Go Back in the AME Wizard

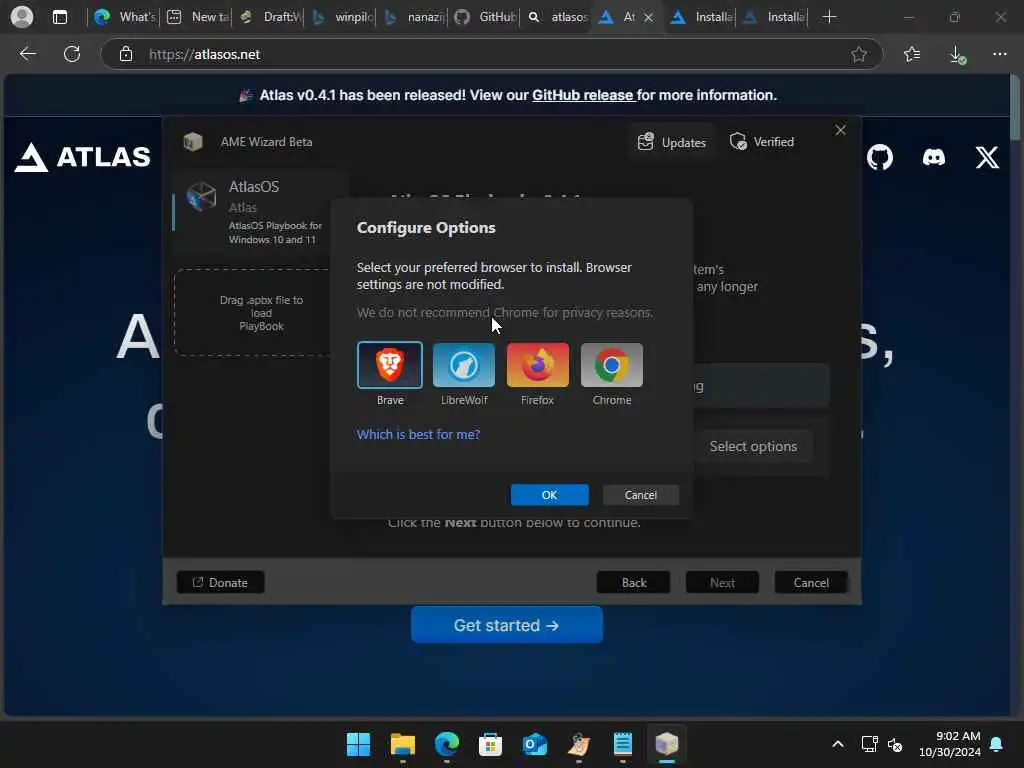click(633, 582)
